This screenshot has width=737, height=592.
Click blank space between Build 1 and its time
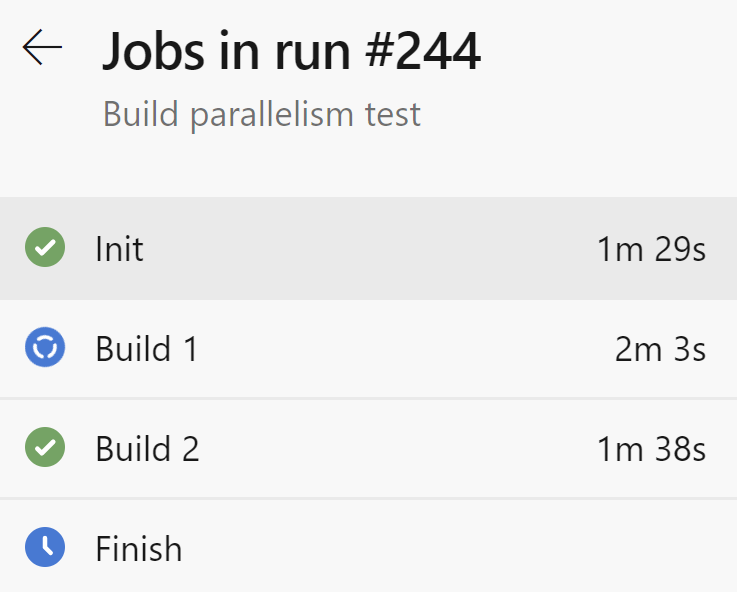(400, 349)
